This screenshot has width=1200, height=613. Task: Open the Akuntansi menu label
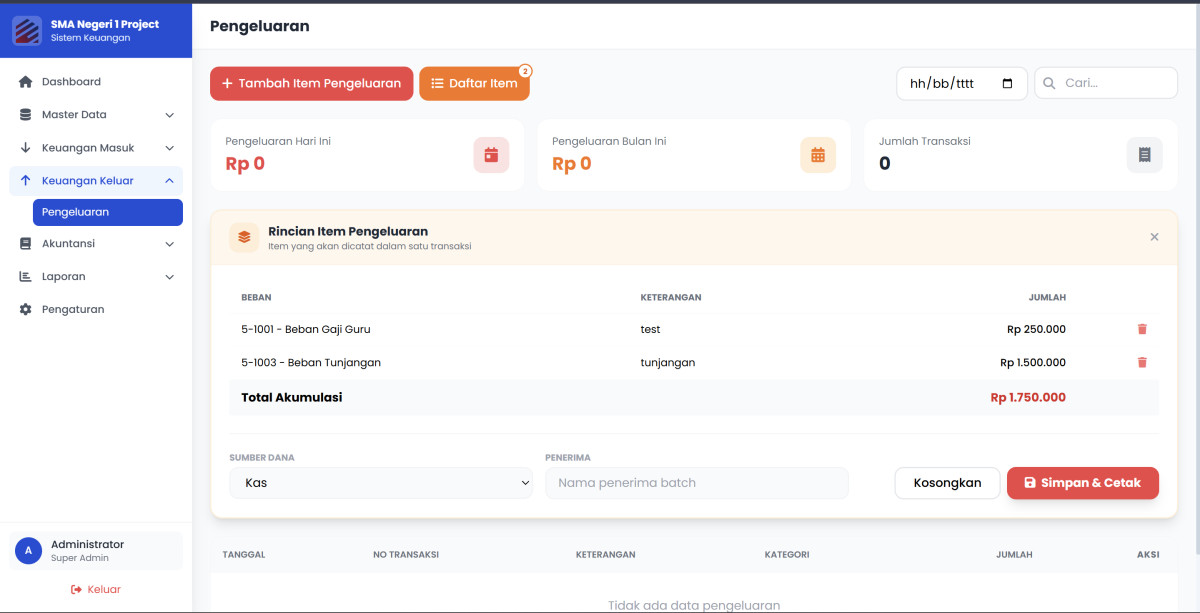68,244
